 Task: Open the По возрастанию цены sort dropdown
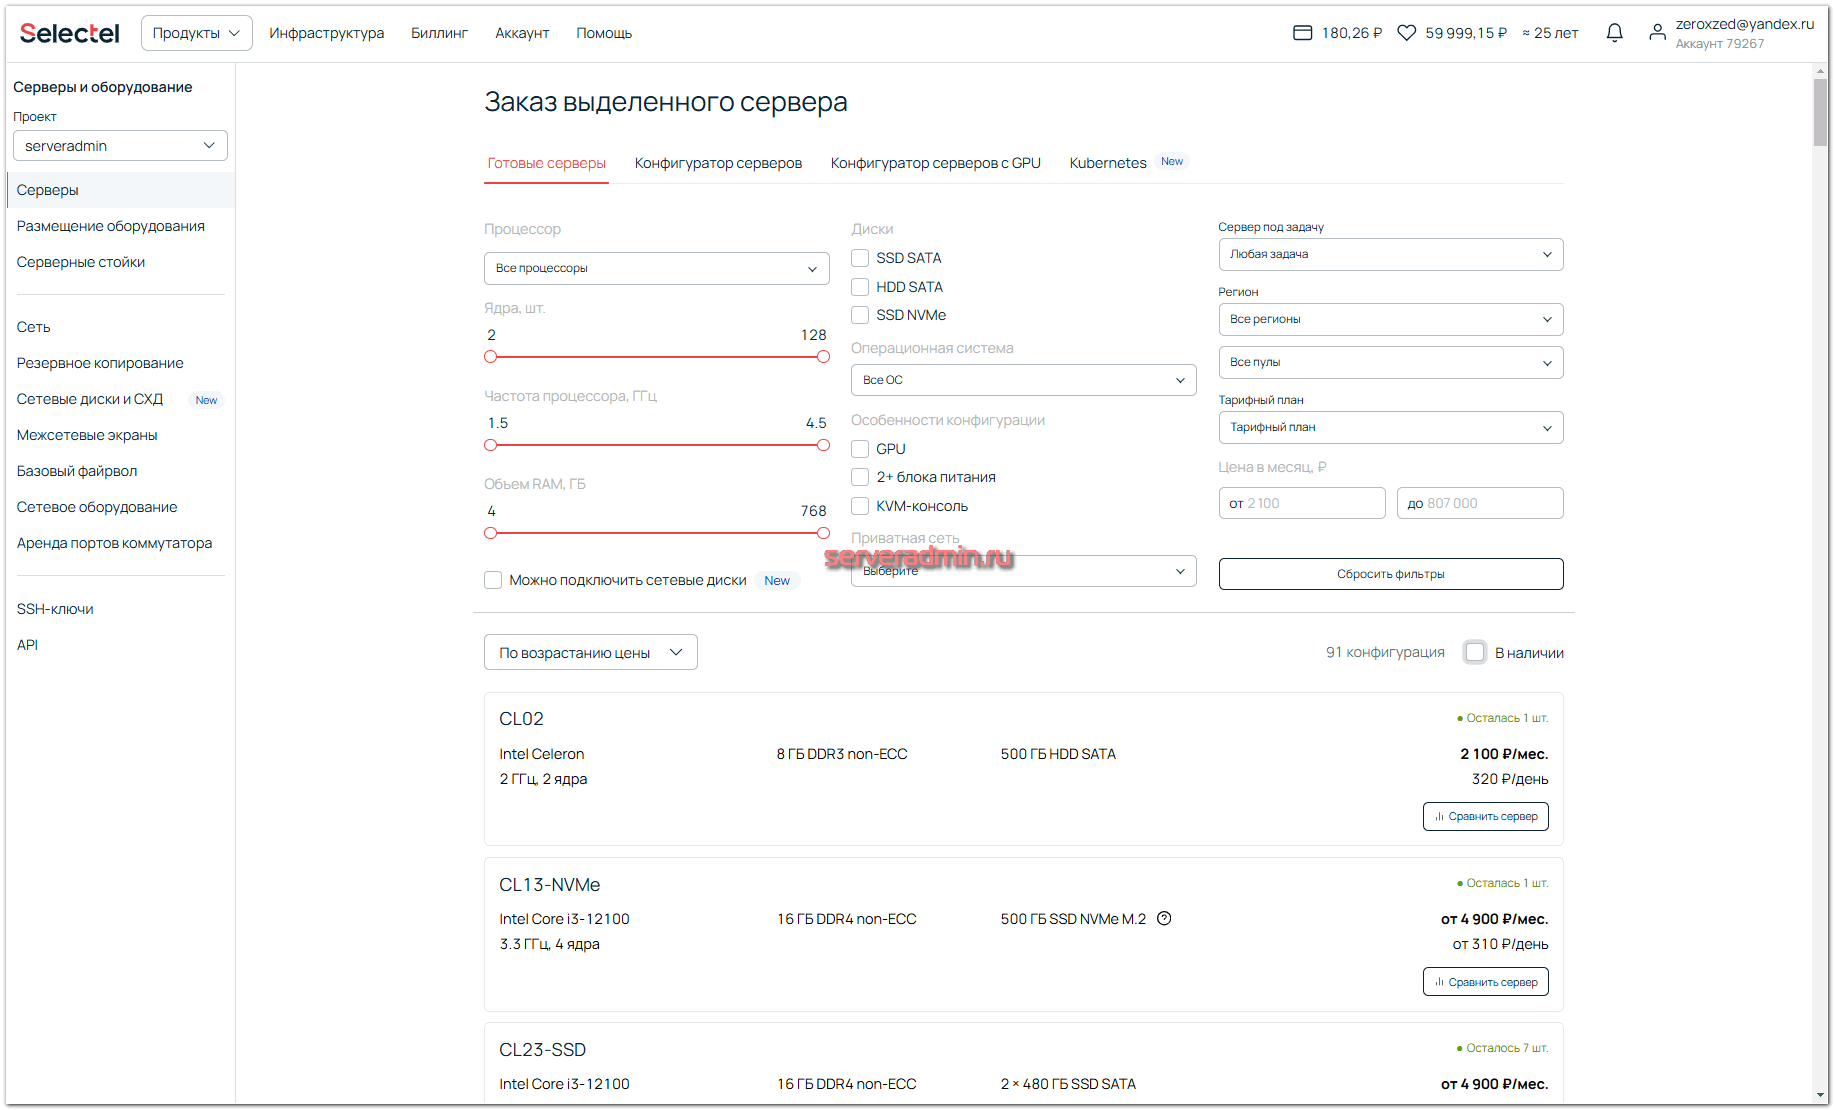point(590,652)
